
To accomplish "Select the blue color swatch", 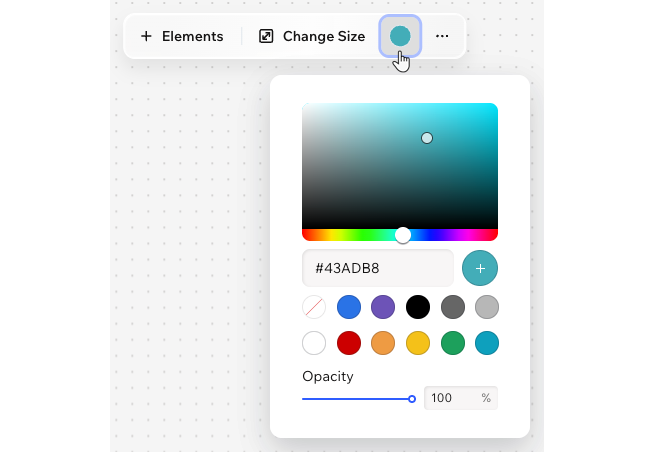I will point(349,307).
